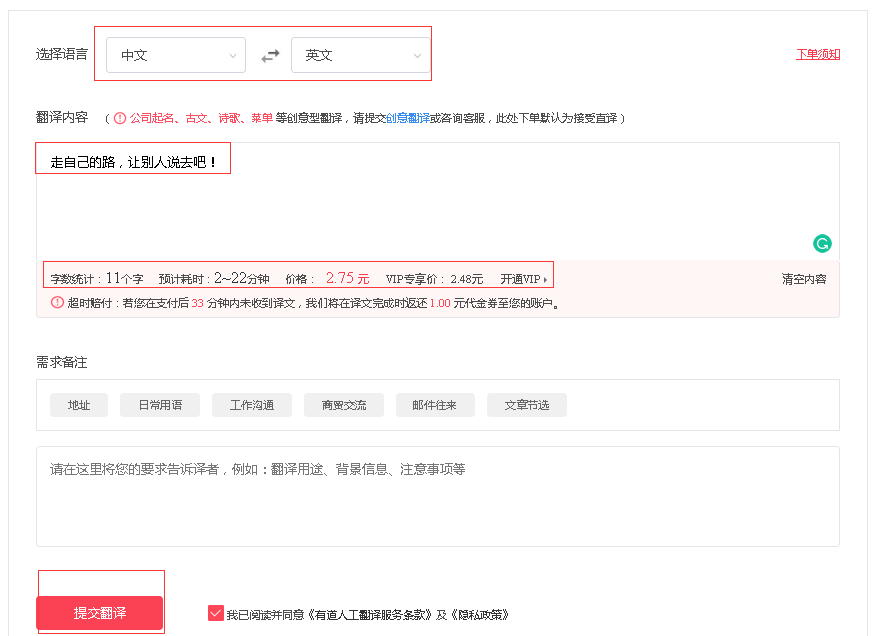The height and width of the screenshot is (636, 895).
Task: Open the 下单须知 link
Action: click(817, 54)
